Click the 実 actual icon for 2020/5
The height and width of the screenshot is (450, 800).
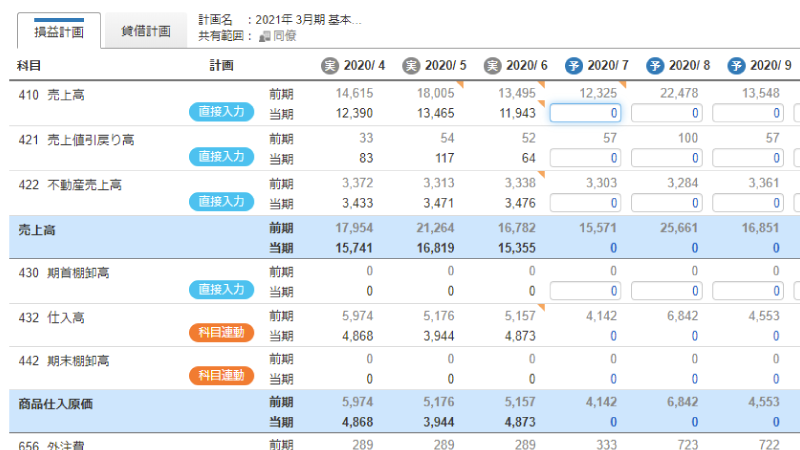coord(411,65)
